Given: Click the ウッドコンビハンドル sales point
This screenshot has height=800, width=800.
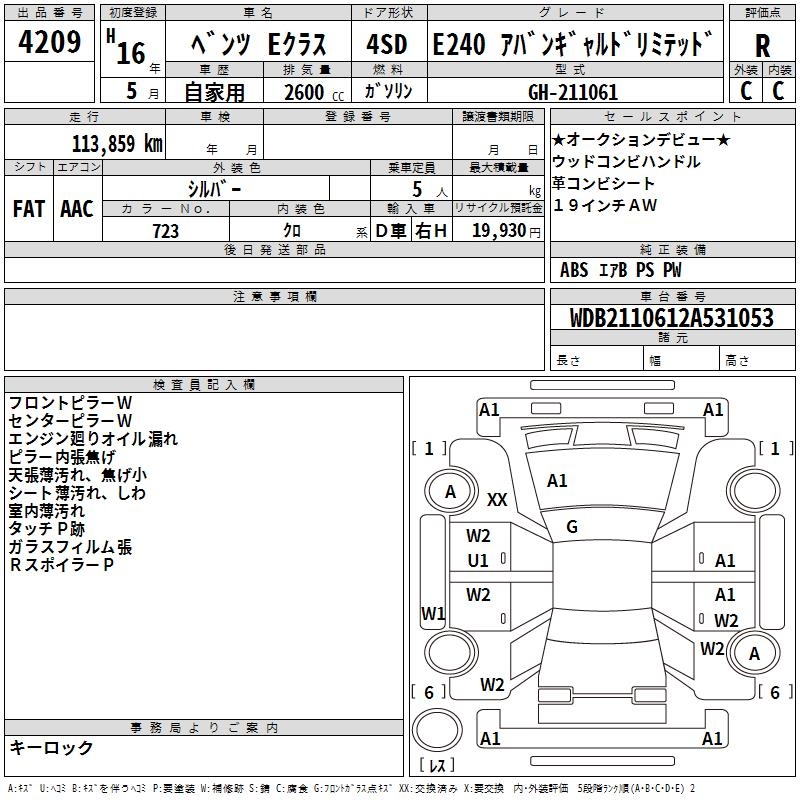Looking at the screenshot, I should (626, 162).
